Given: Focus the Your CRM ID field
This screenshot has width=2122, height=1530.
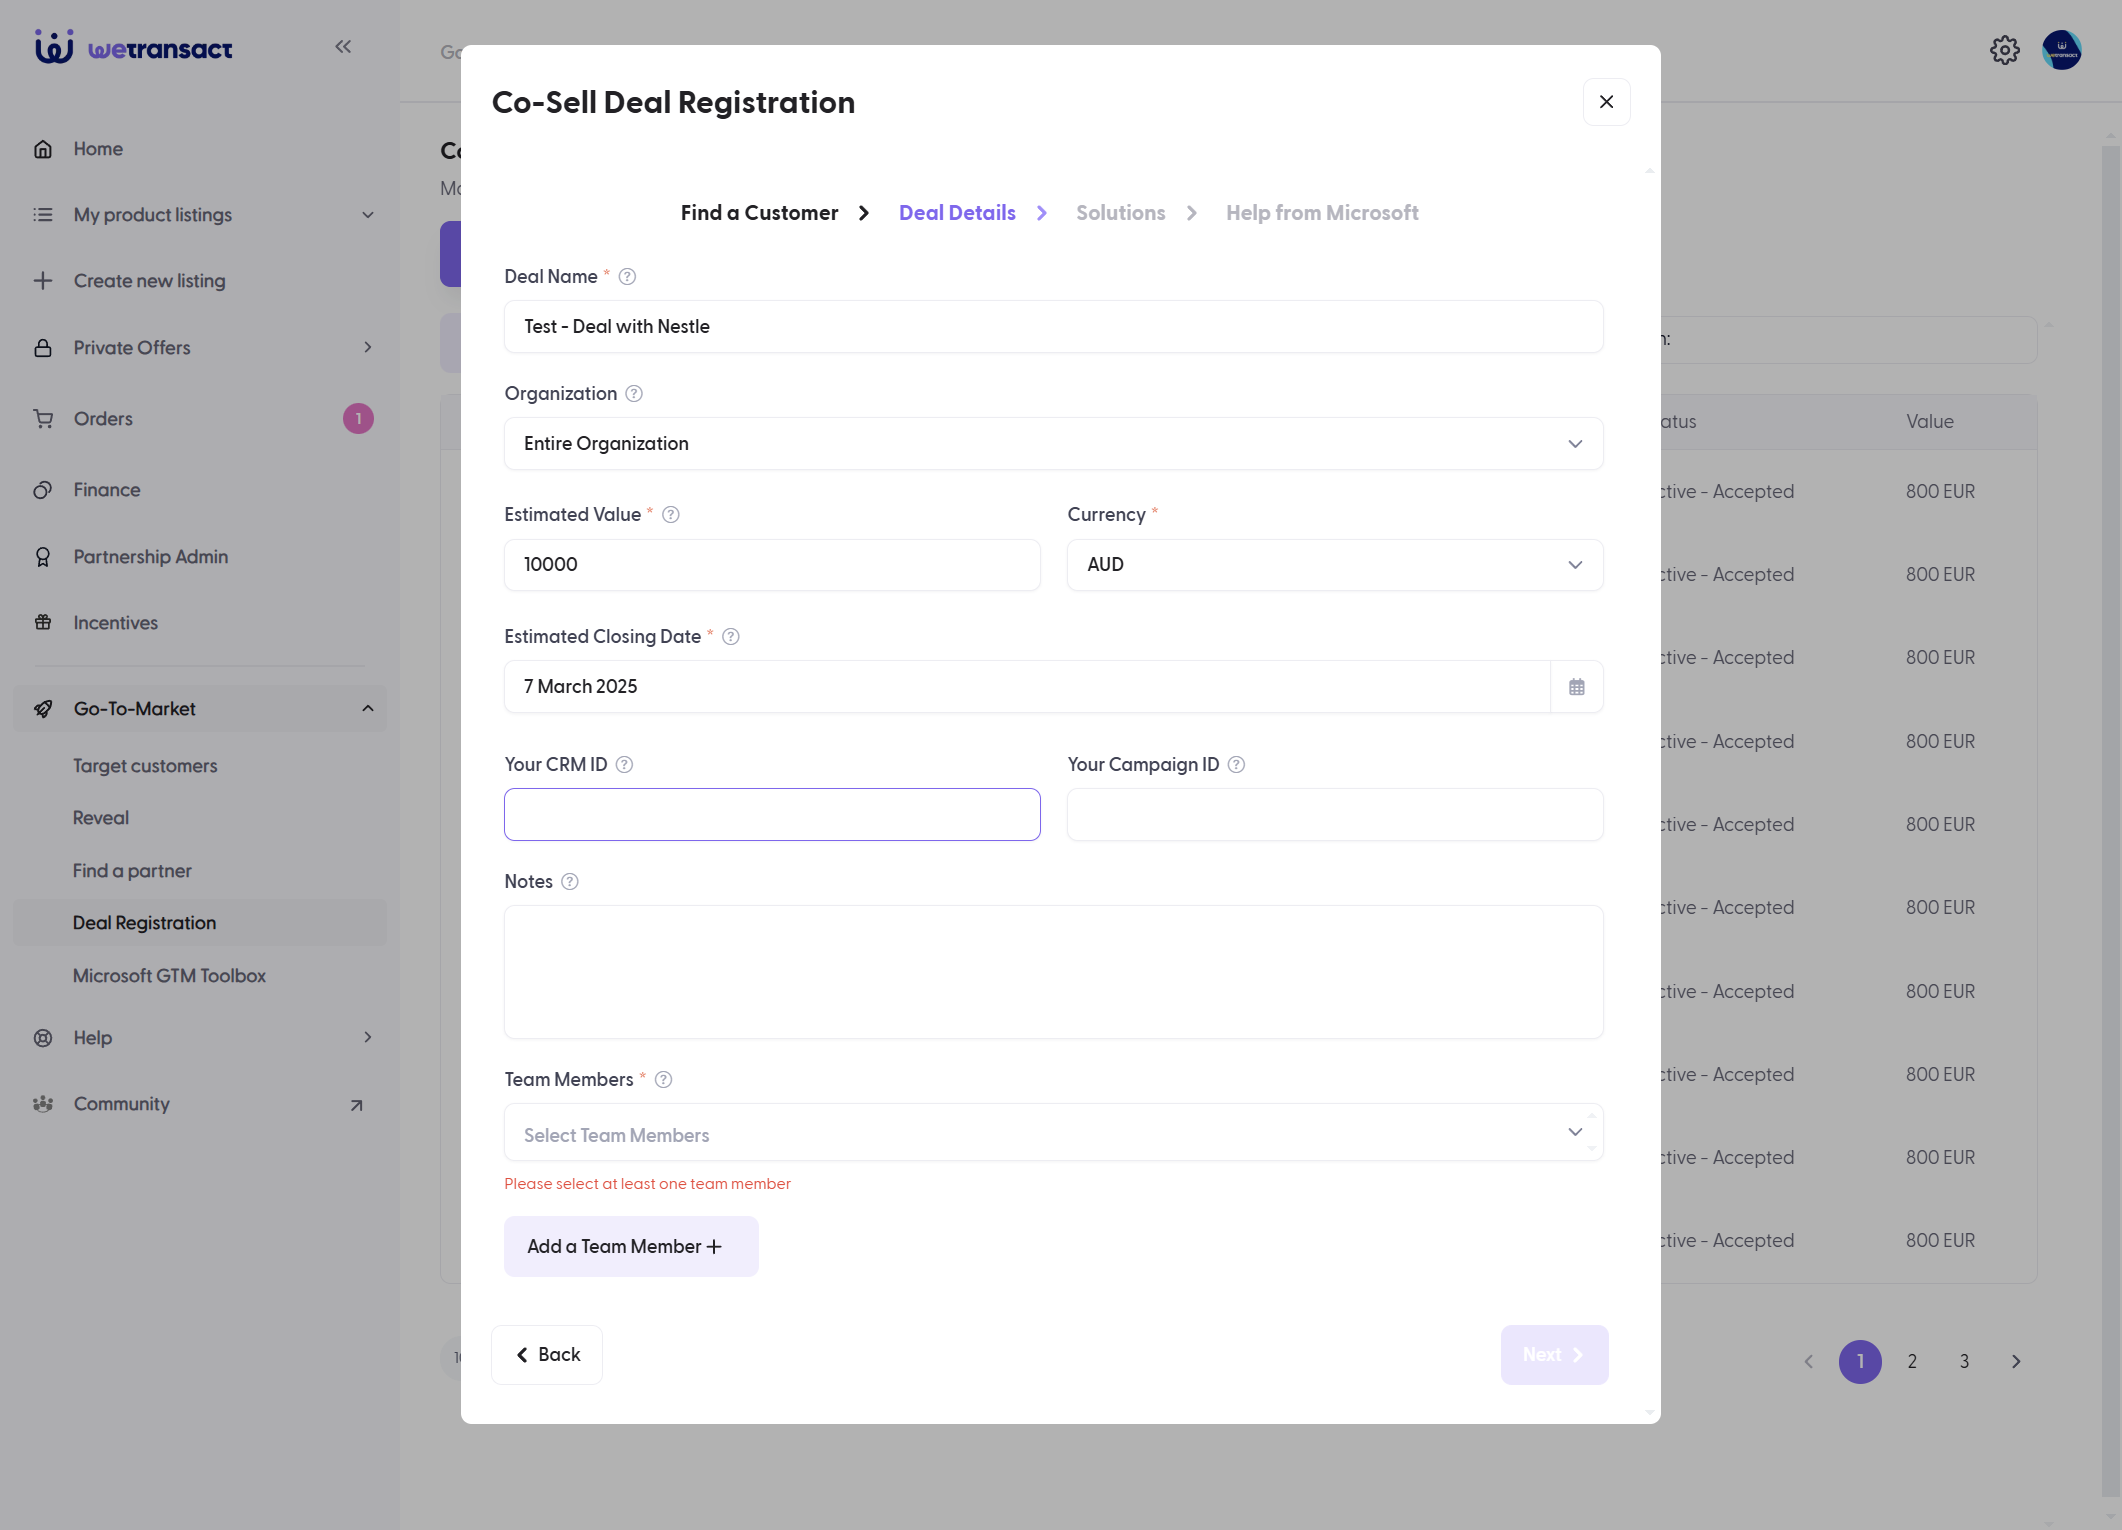Looking at the screenshot, I should pyautogui.click(x=772, y=815).
